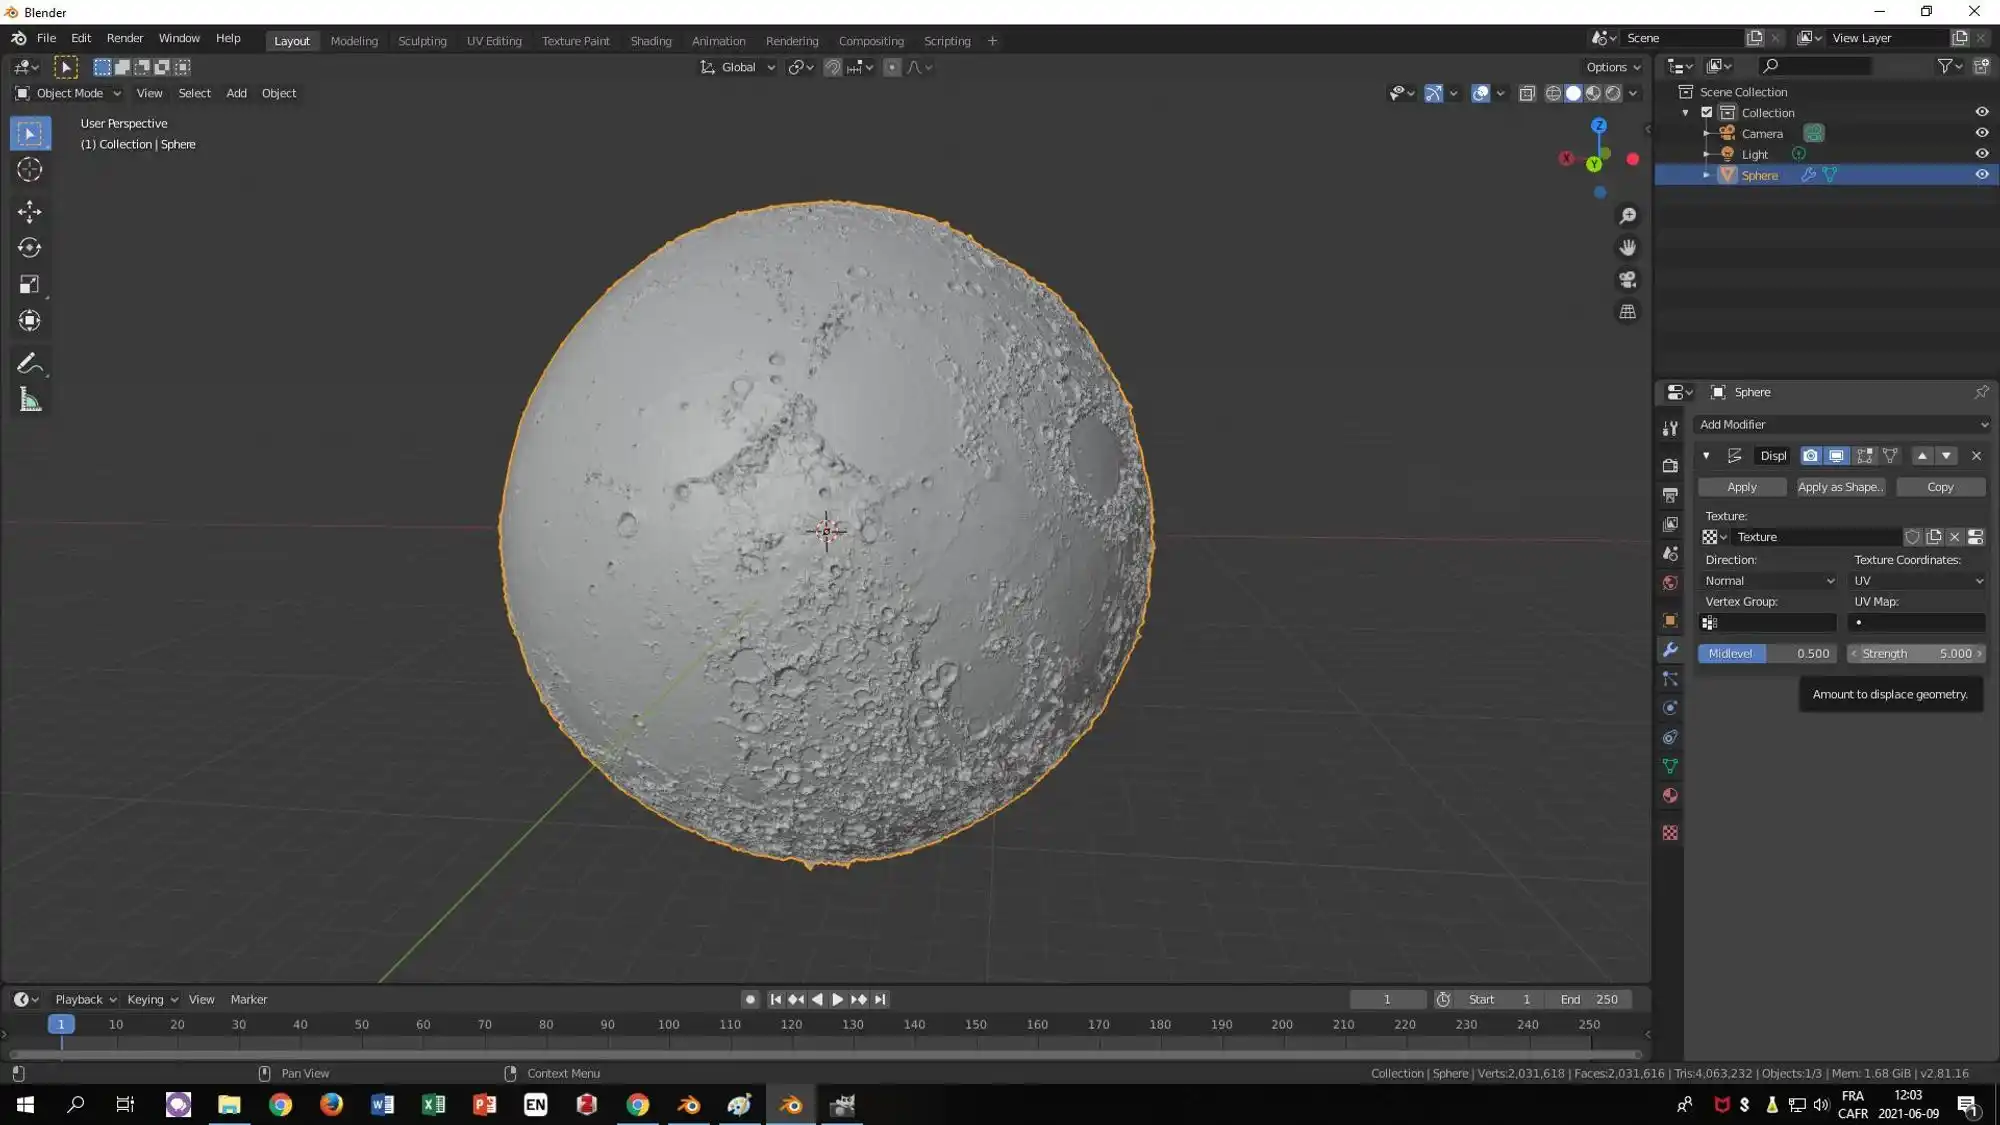Open the Material properties tab
2000x1125 pixels.
click(x=1669, y=796)
